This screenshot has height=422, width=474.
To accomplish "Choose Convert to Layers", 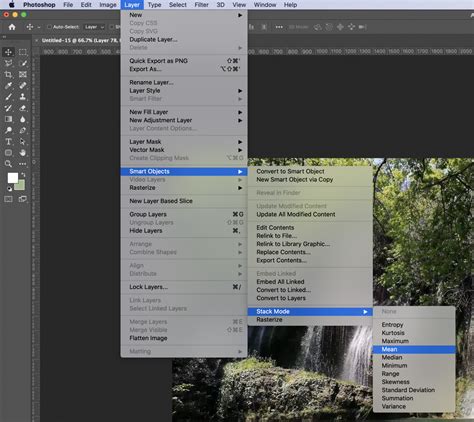I will tap(310, 298).
